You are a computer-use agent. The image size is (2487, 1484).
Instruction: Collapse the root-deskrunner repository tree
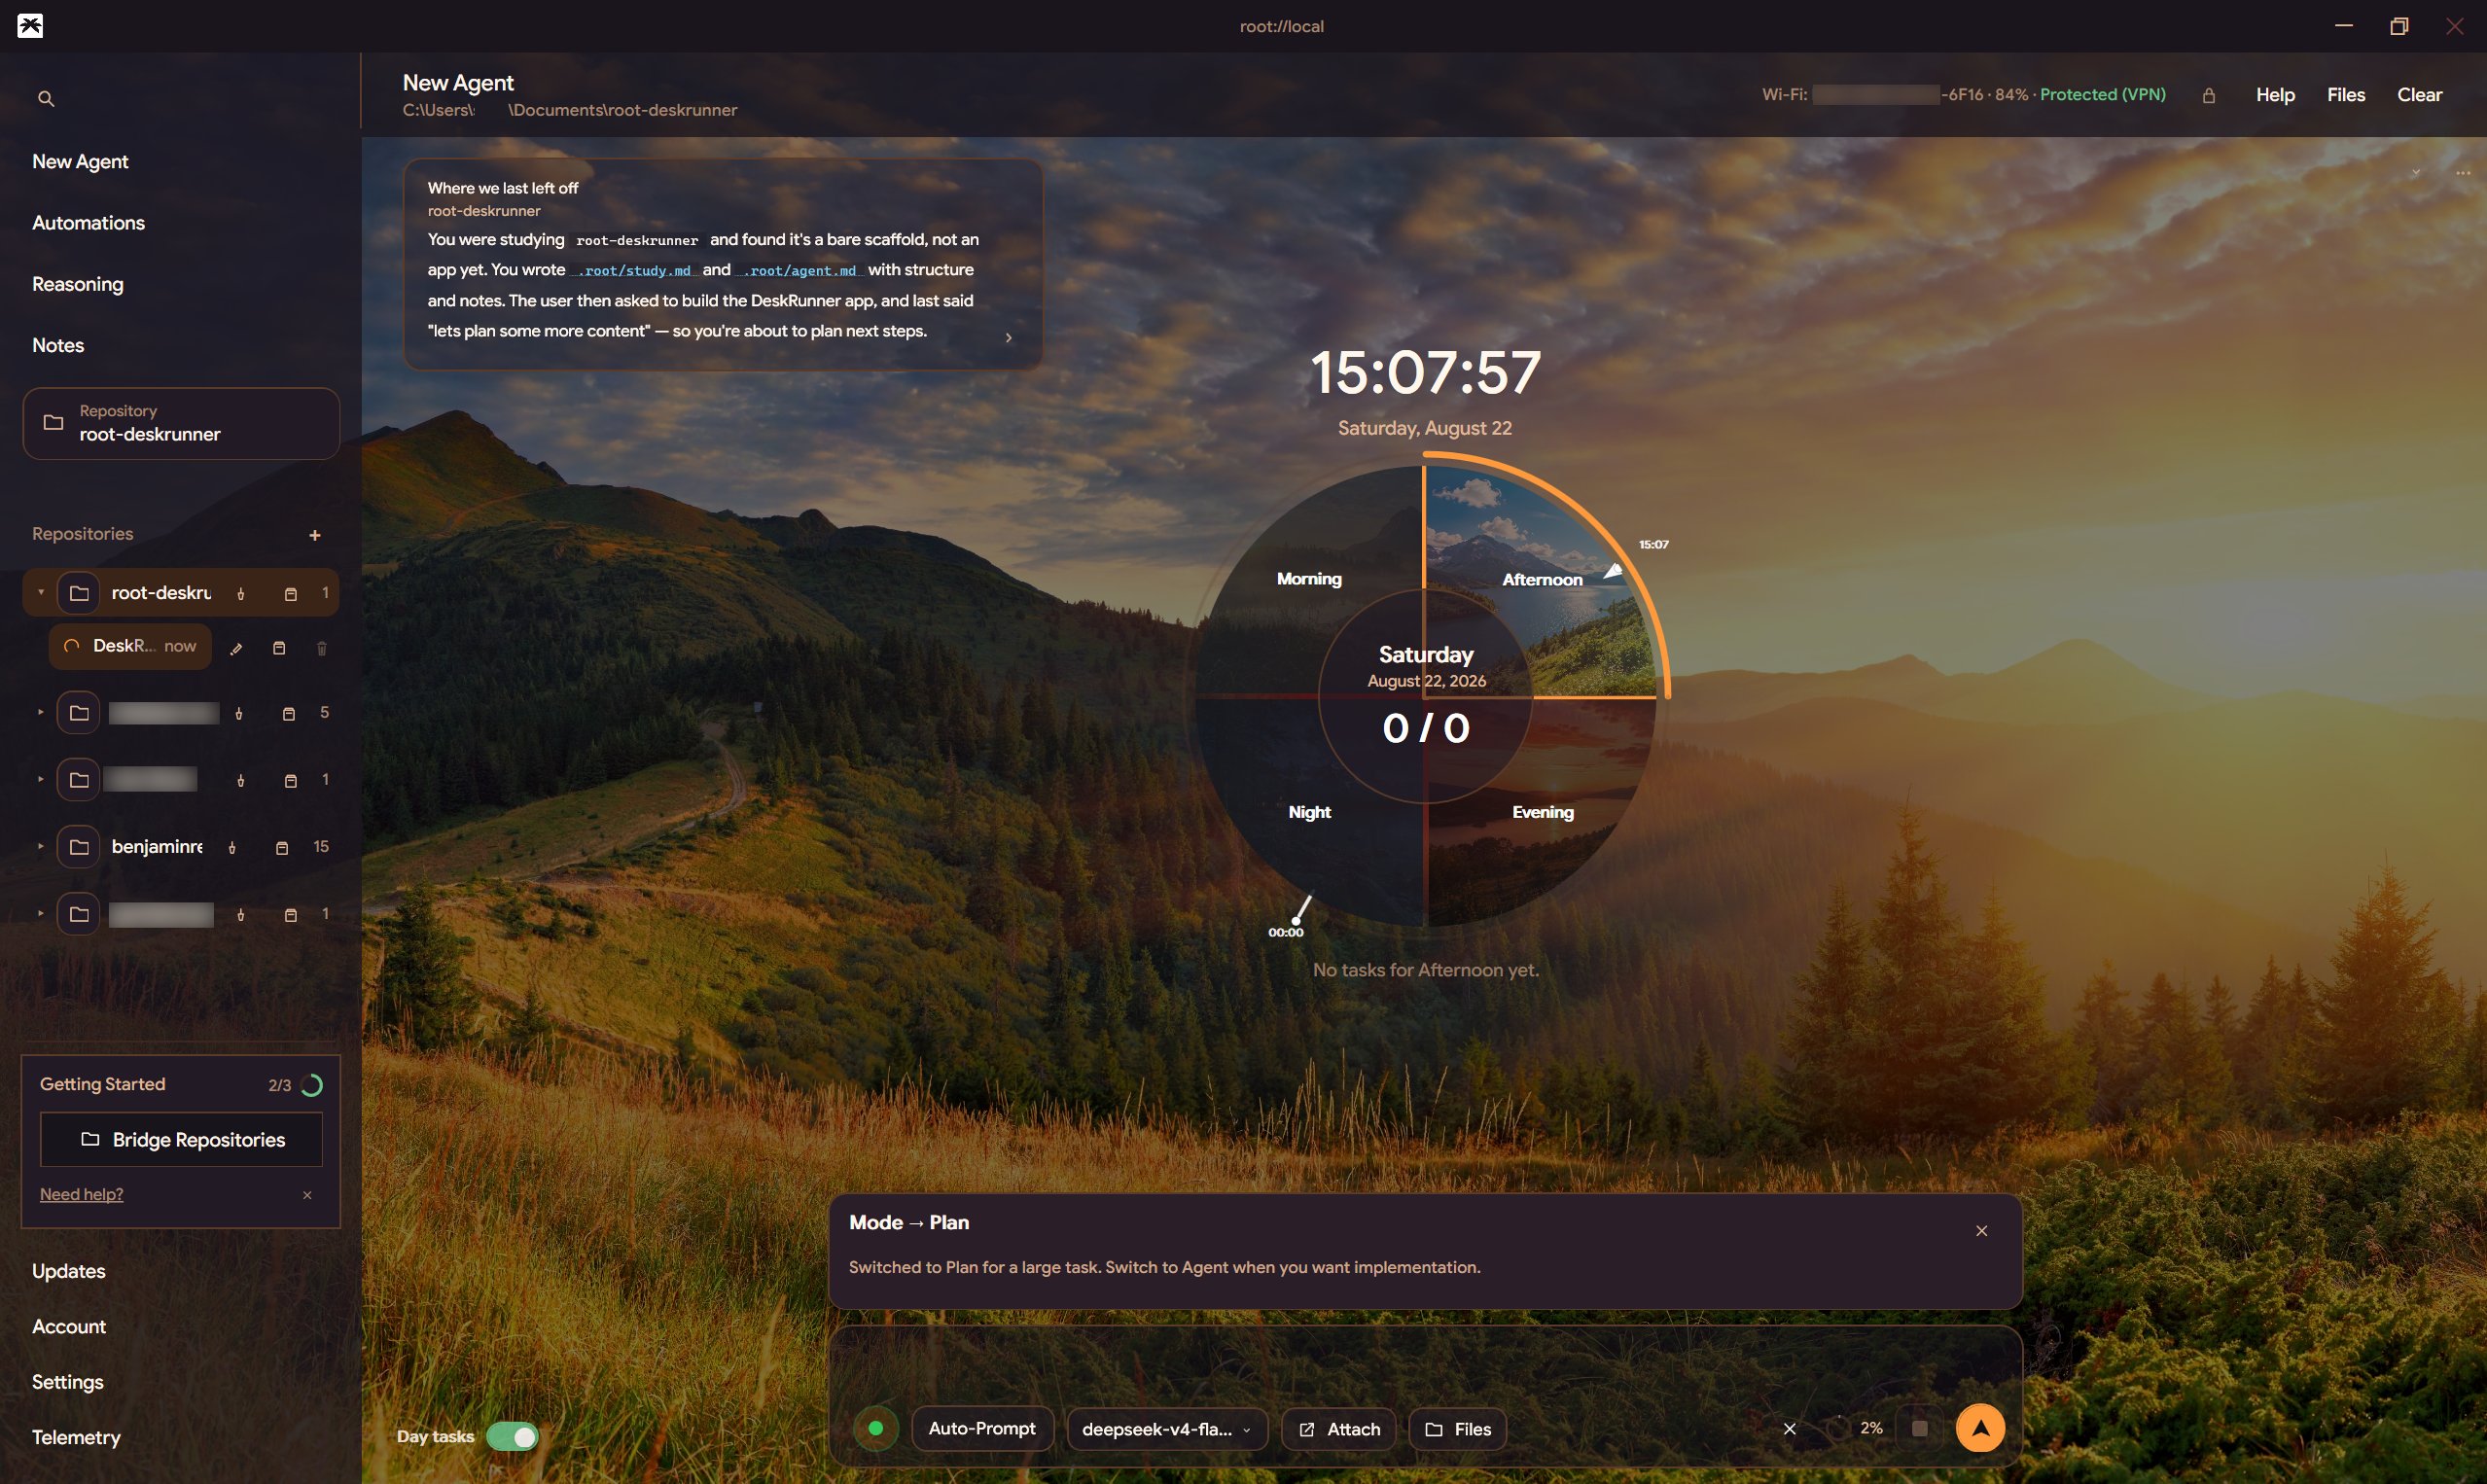coord(41,593)
